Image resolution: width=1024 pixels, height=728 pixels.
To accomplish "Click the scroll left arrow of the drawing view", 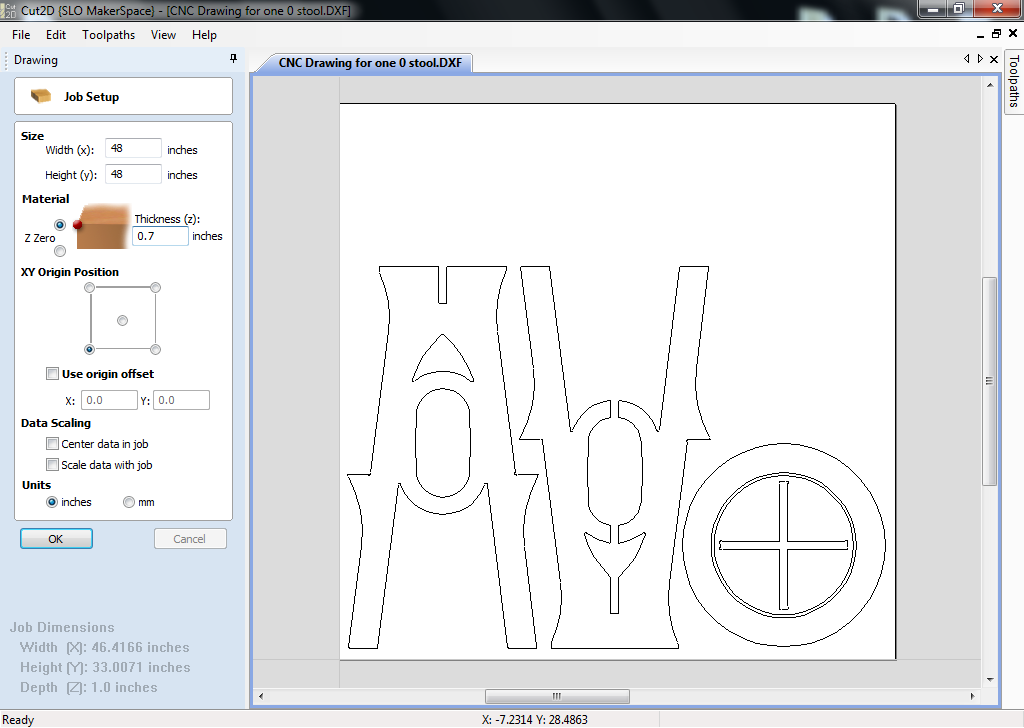I will click(261, 696).
